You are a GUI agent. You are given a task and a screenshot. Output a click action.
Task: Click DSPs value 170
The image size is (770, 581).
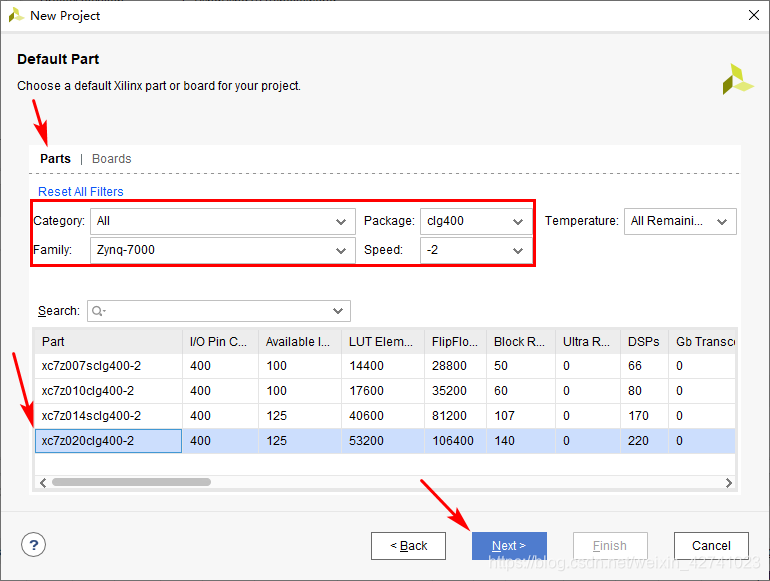638,416
